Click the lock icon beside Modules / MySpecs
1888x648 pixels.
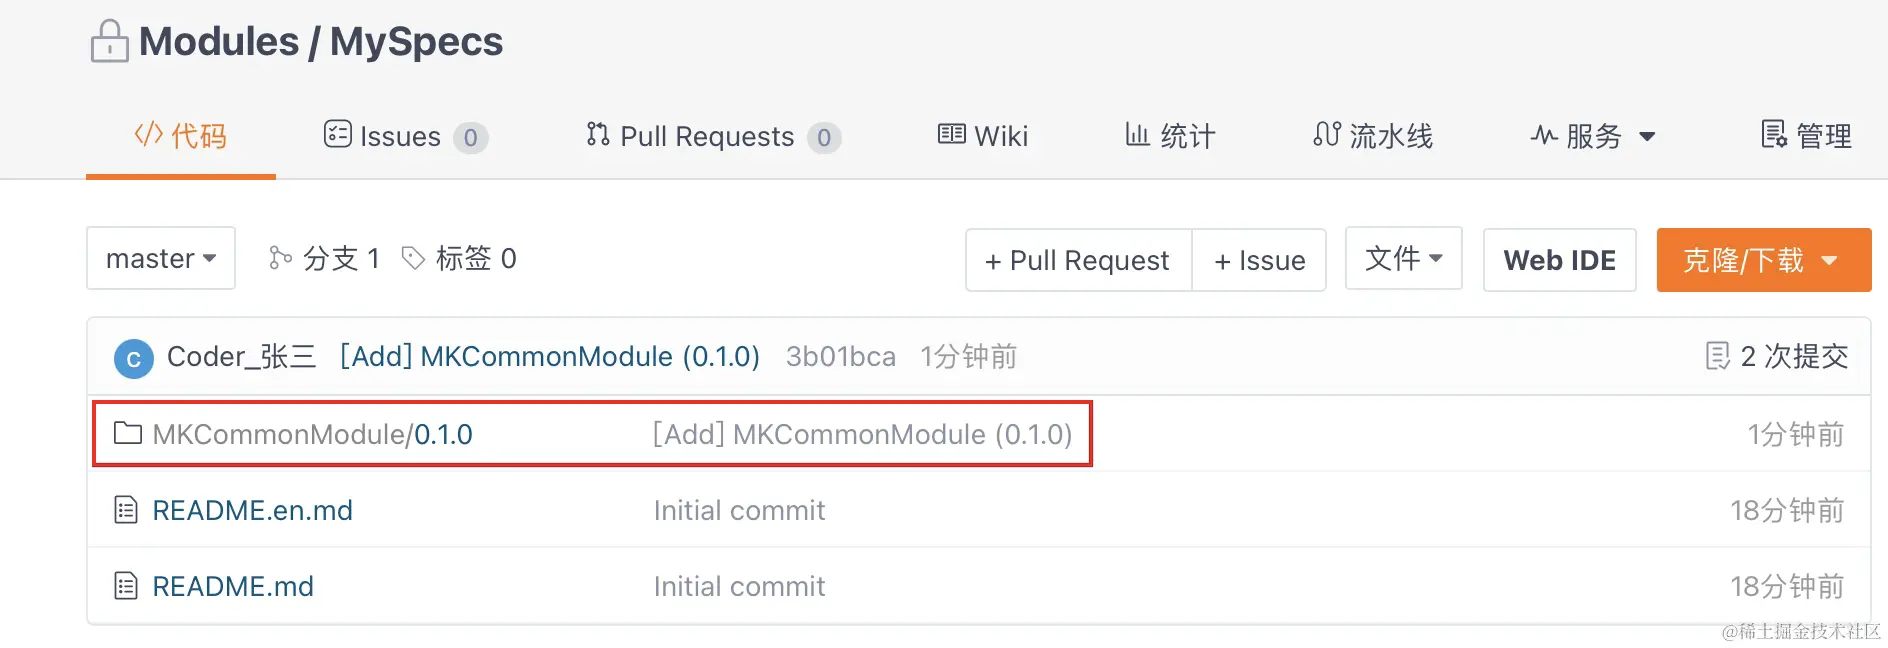[x=110, y=42]
